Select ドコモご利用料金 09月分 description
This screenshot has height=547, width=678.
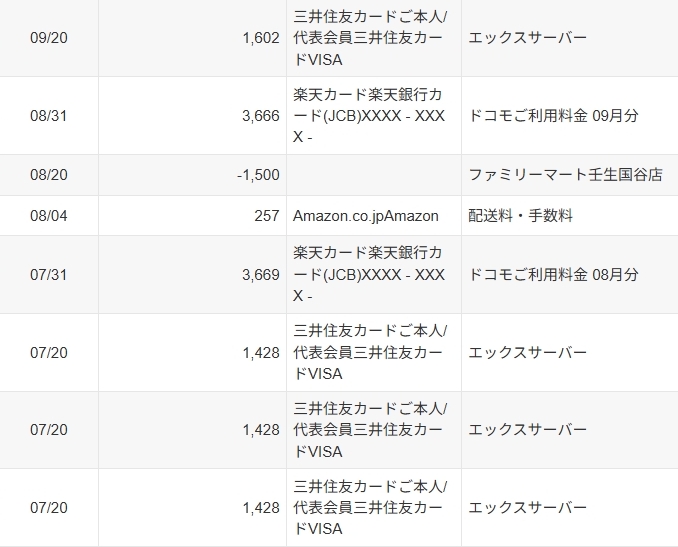(554, 116)
